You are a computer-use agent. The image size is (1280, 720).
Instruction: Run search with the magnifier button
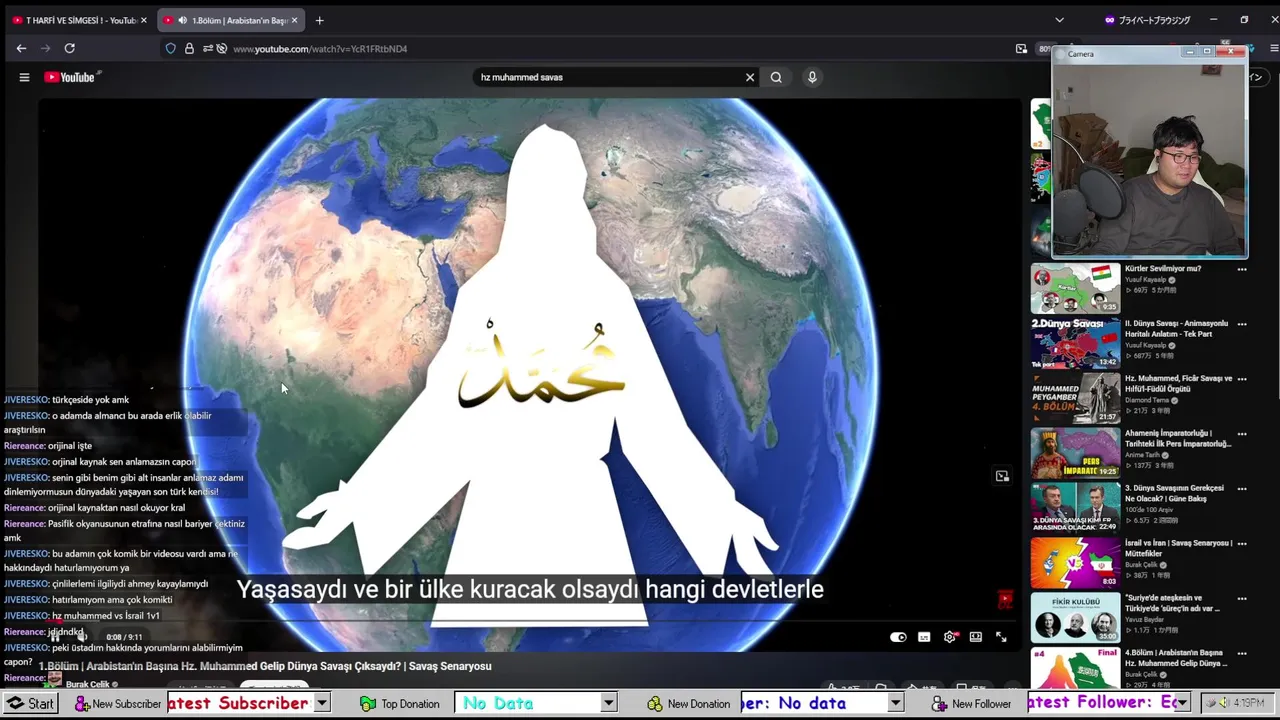[776, 77]
